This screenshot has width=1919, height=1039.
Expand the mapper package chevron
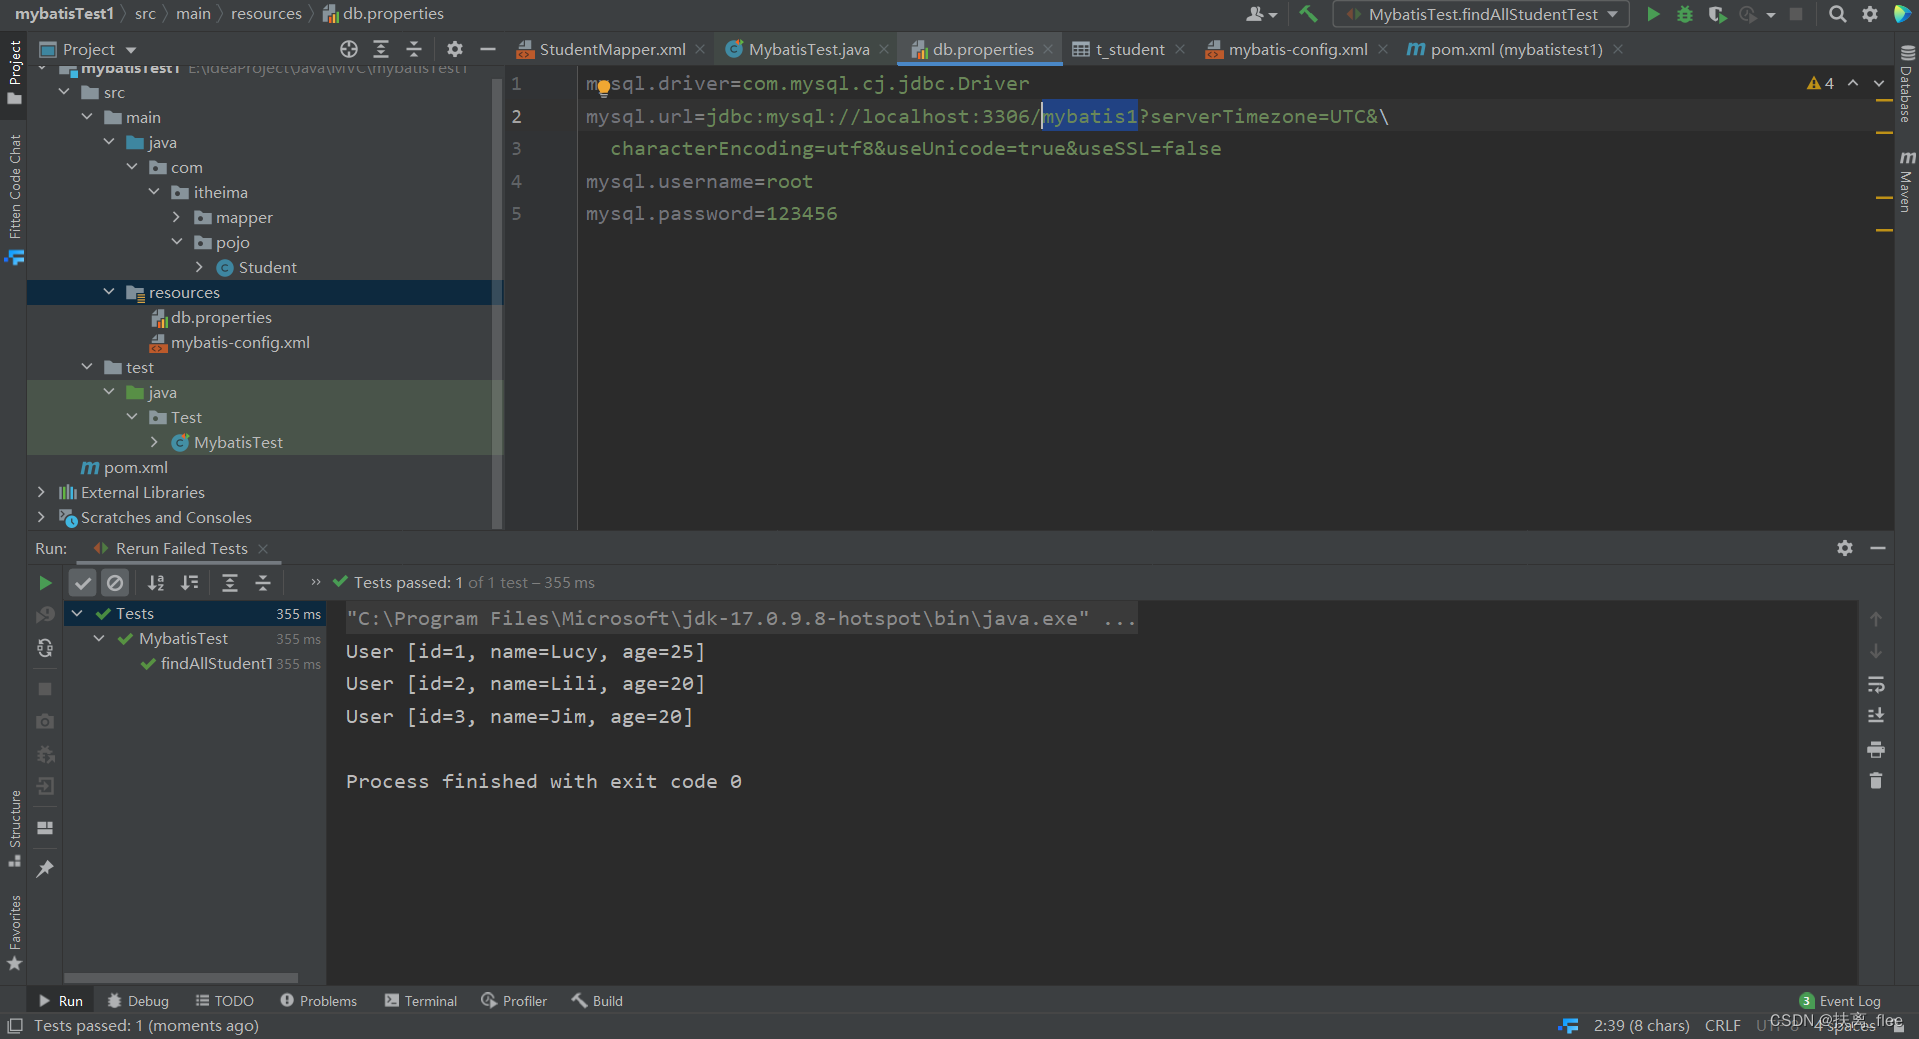point(177,217)
